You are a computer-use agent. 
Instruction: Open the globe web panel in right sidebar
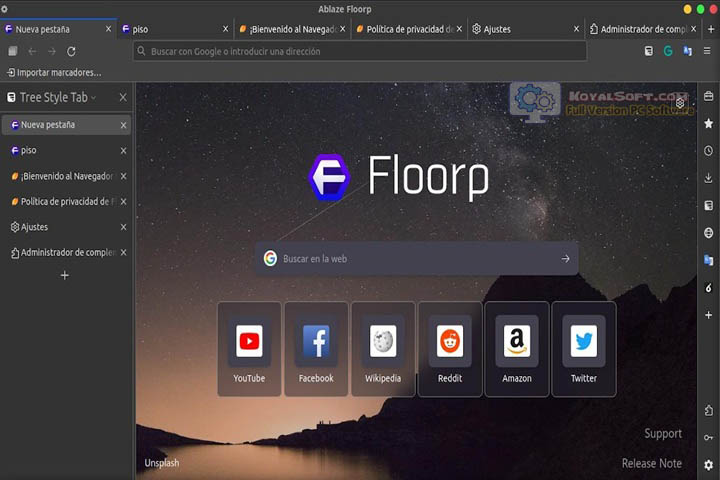pyautogui.click(x=709, y=233)
